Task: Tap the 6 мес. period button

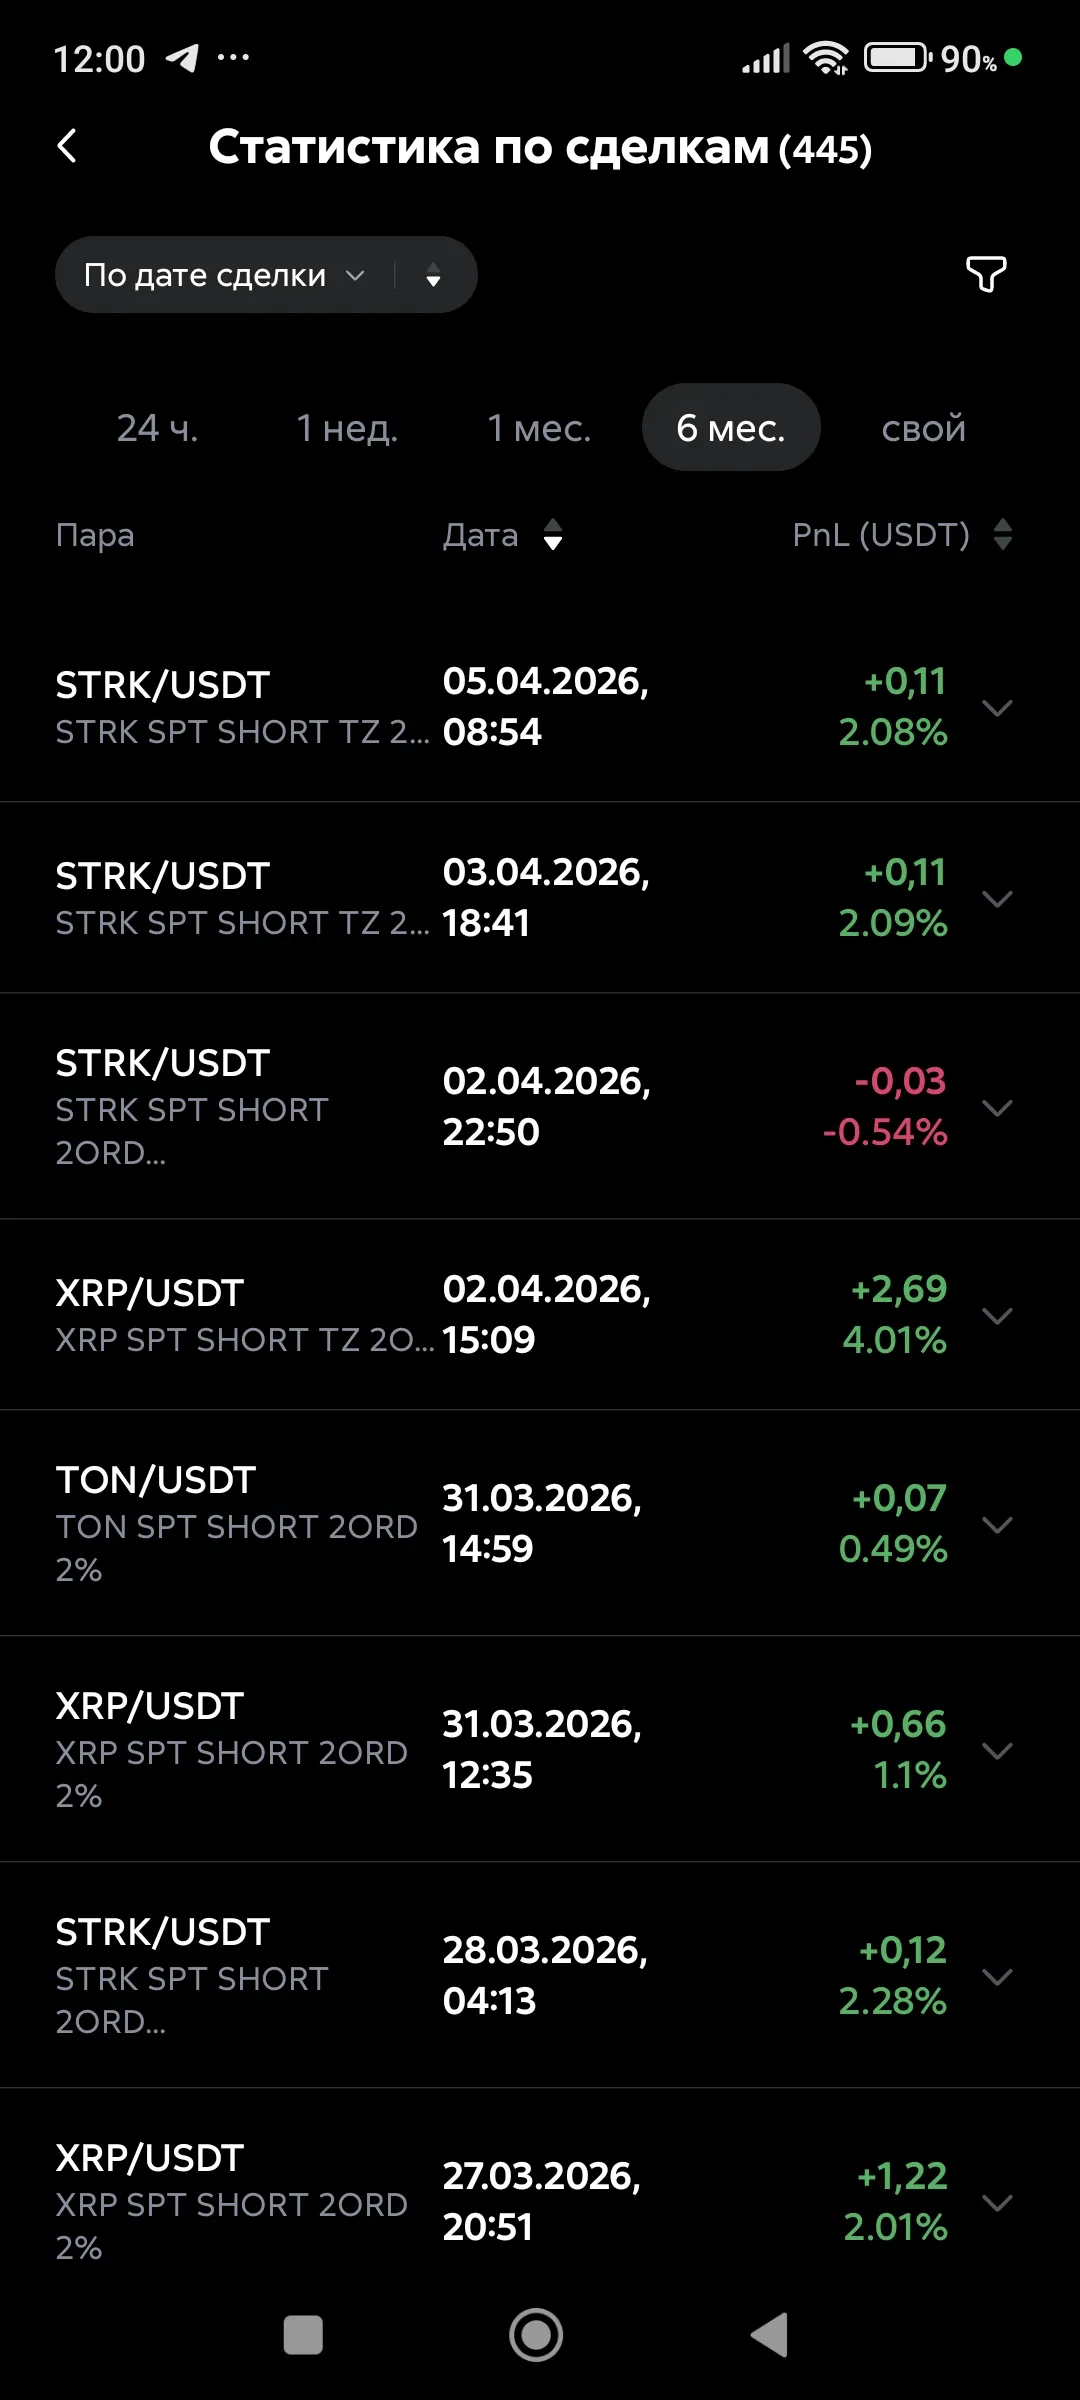Action: 731,428
